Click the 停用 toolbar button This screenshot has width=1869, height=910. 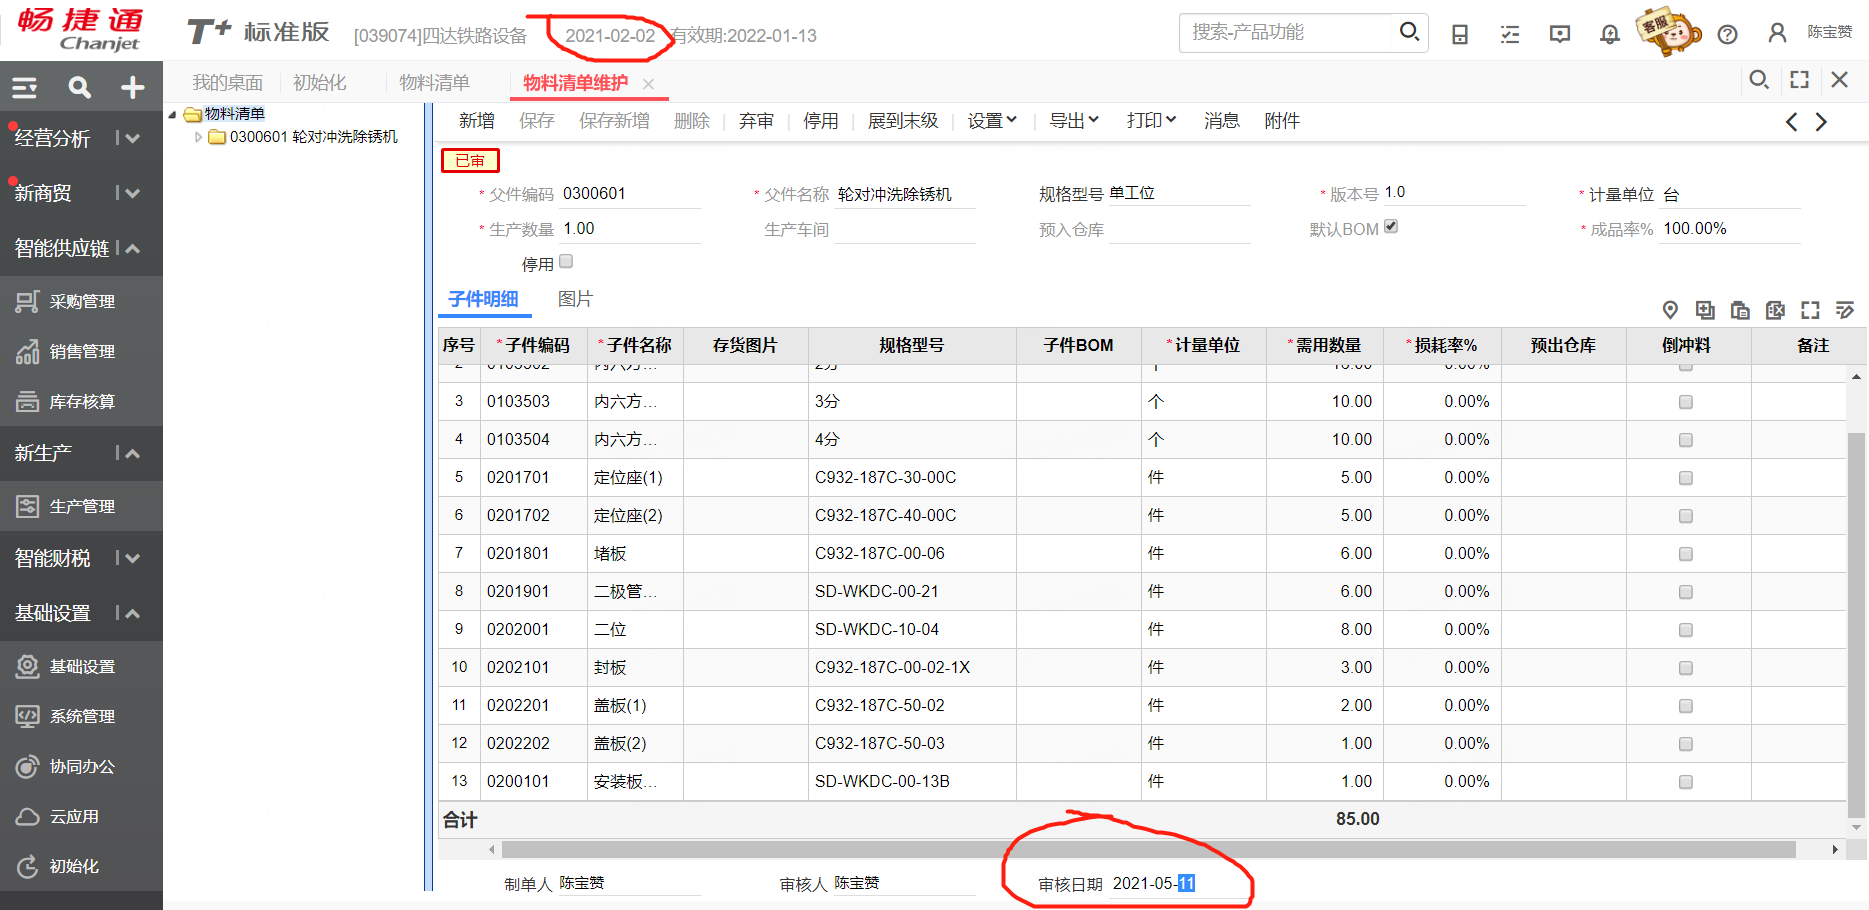[821, 121]
